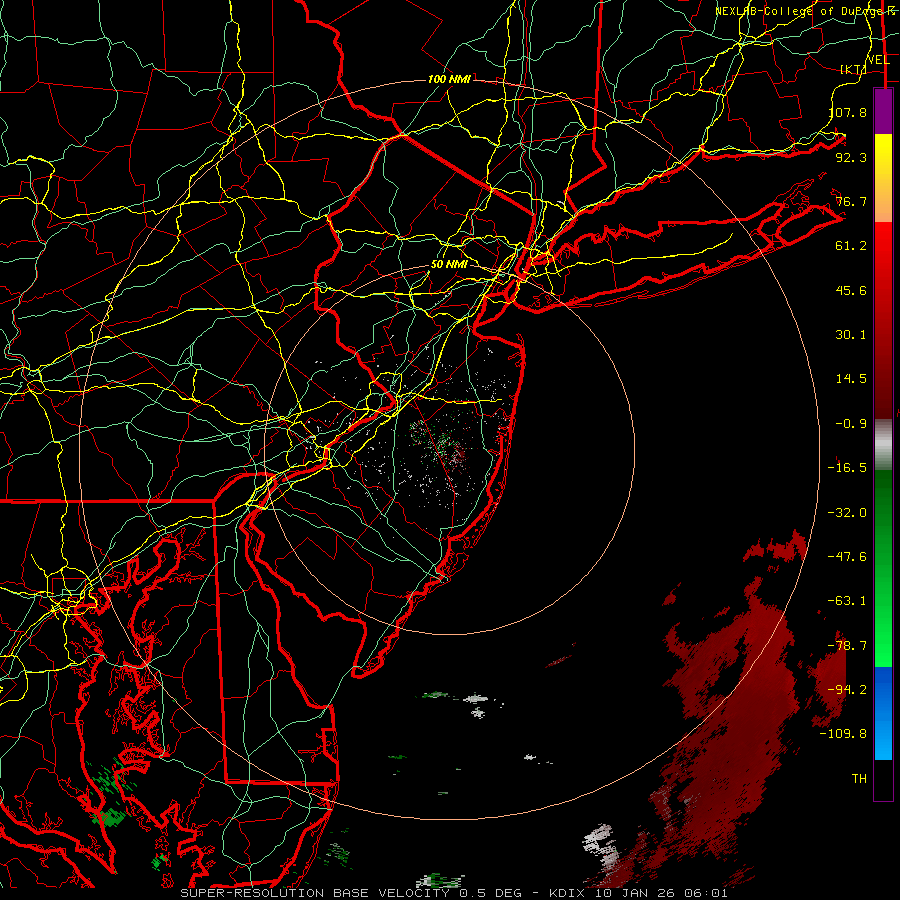
Task: Pick the yellow-orange segment of the color bar
Action: click(x=883, y=178)
